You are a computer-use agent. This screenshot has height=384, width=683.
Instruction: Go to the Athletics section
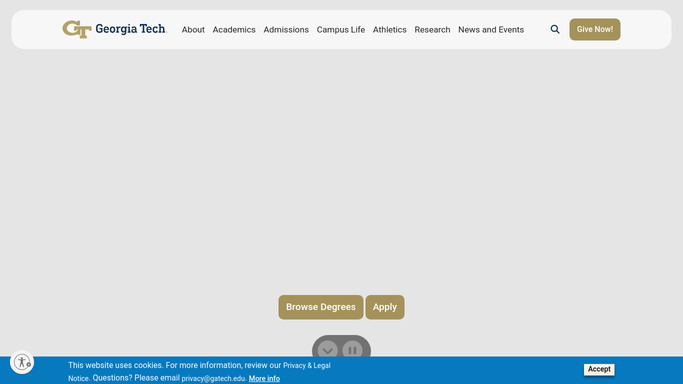(x=389, y=30)
